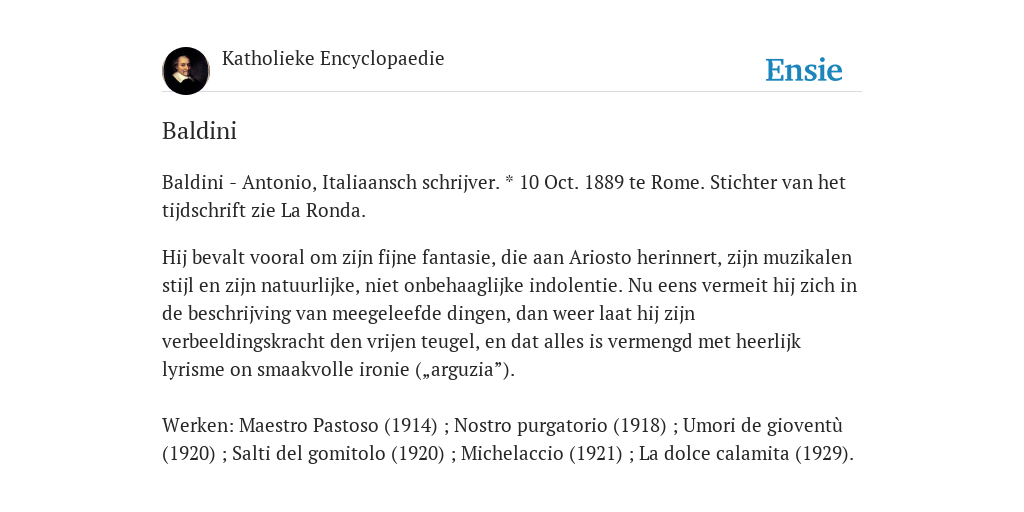This screenshot has width=1024, height=512.
Task: Click the round portrait avatar image
Action: coord(186,71)
